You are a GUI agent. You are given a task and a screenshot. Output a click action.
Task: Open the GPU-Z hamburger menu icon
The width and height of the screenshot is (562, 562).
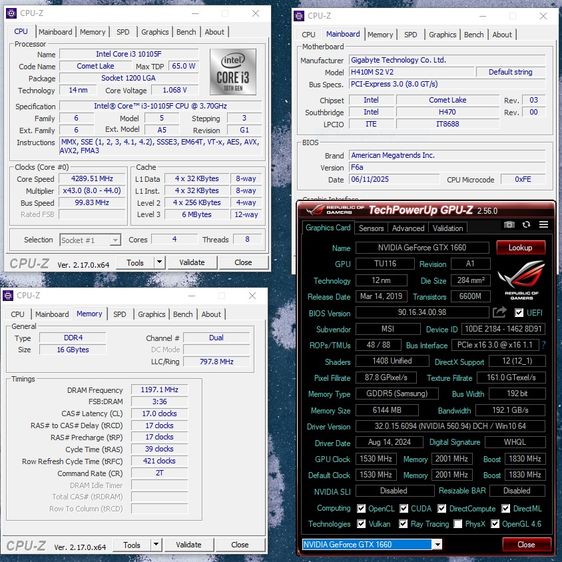coord(543,225)
